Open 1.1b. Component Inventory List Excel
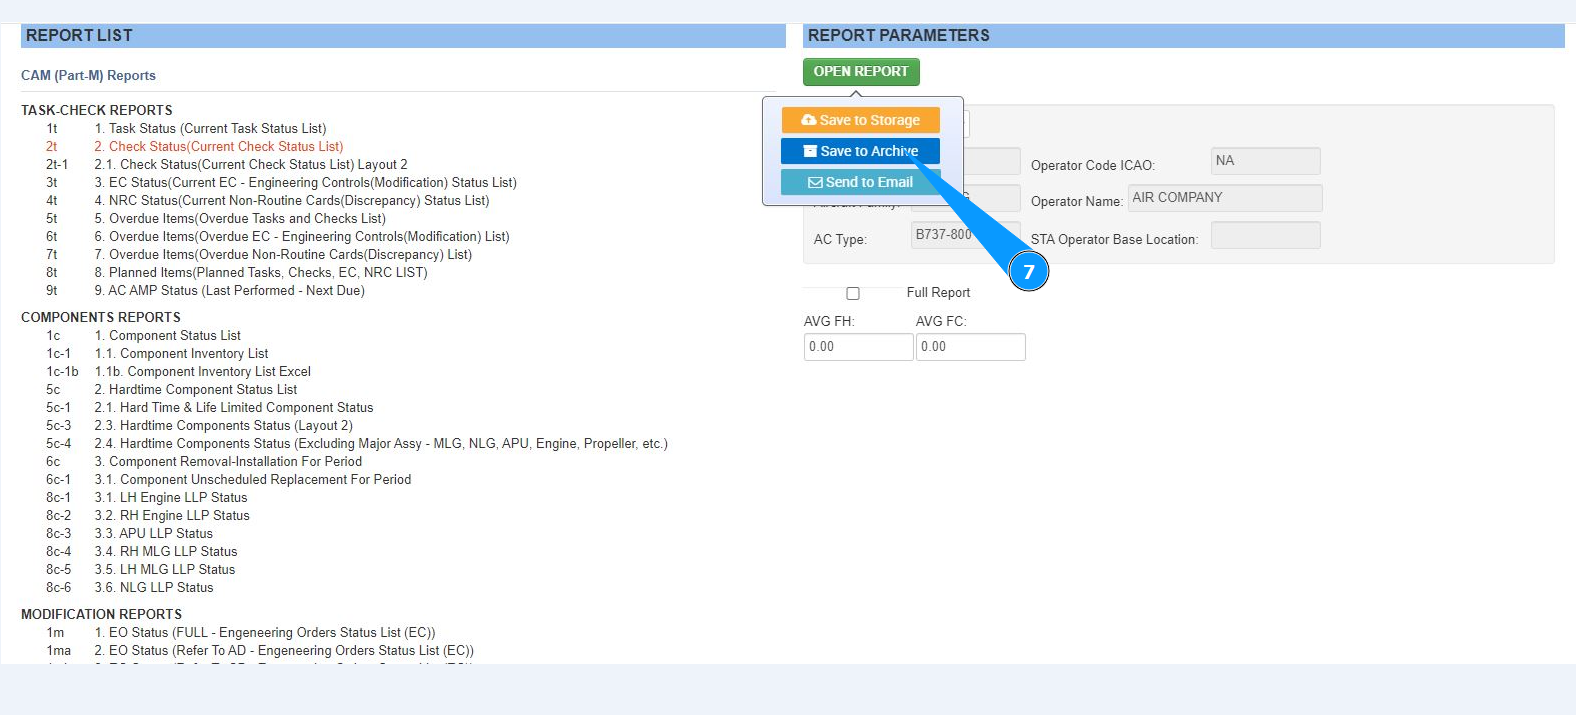The image size is (1576, 715). tap(203, 371)
